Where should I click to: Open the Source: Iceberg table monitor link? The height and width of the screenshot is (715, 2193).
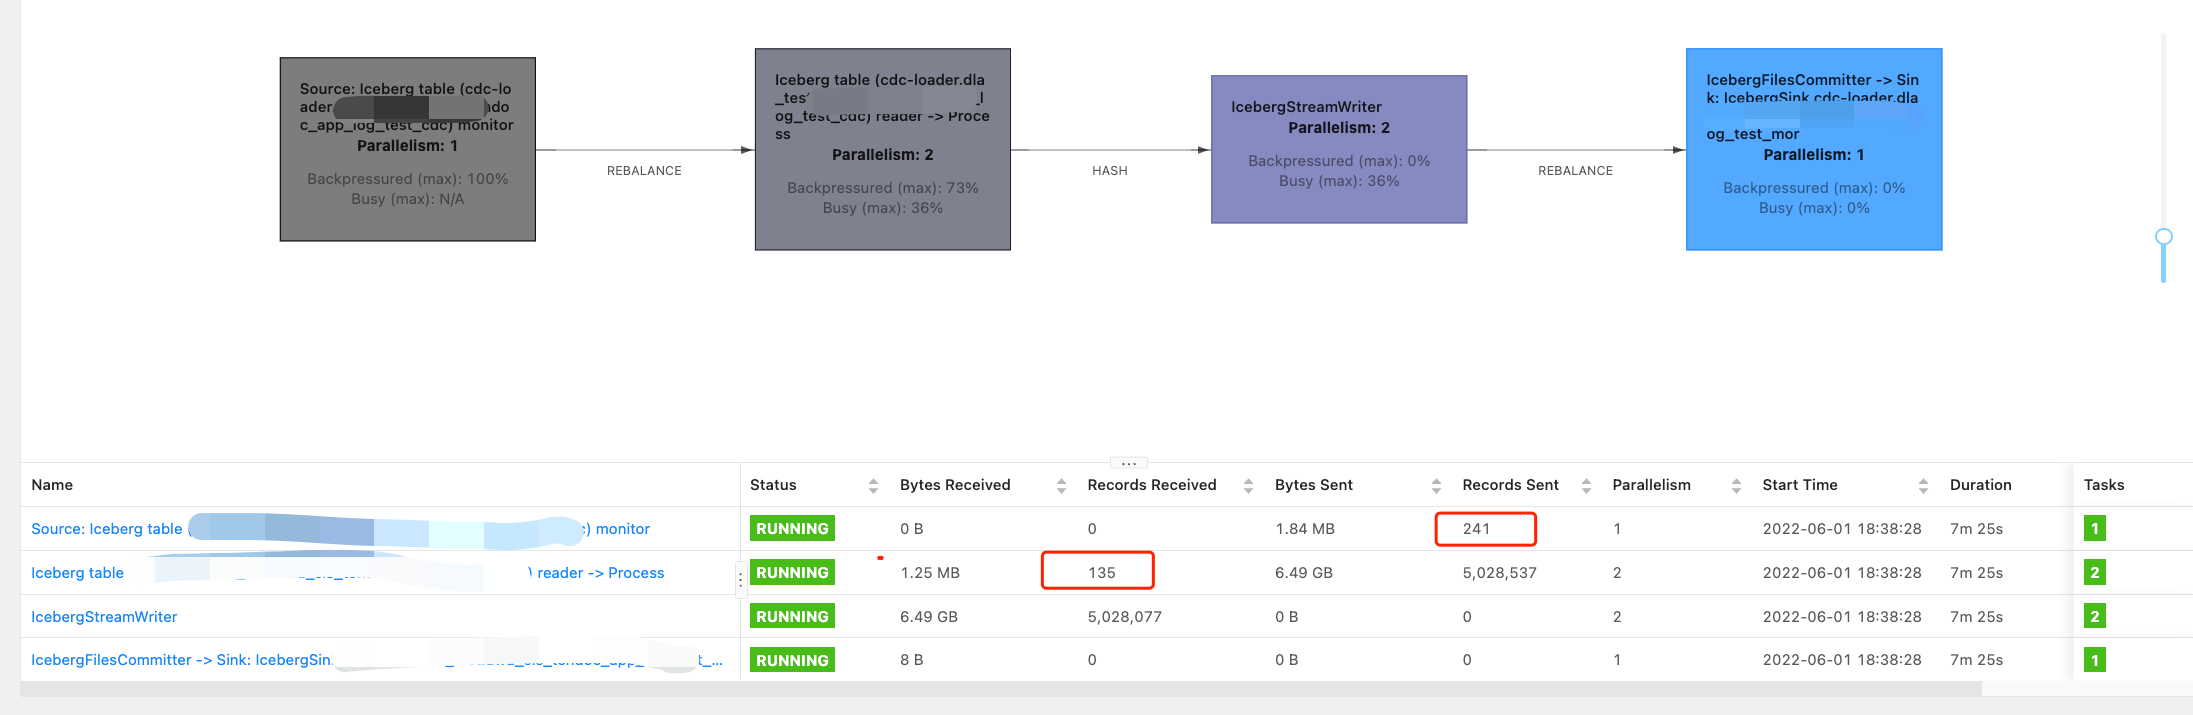(340, 528)
